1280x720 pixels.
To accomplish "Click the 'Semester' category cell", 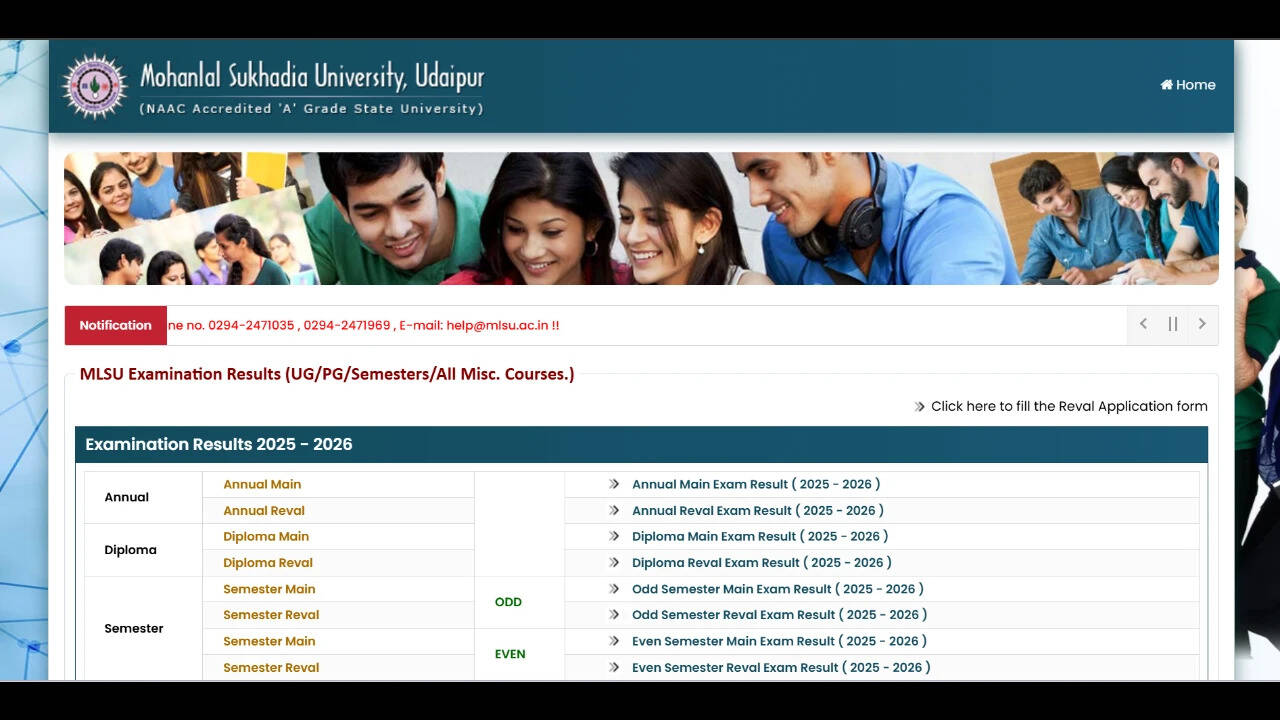I will coord(143,628).
